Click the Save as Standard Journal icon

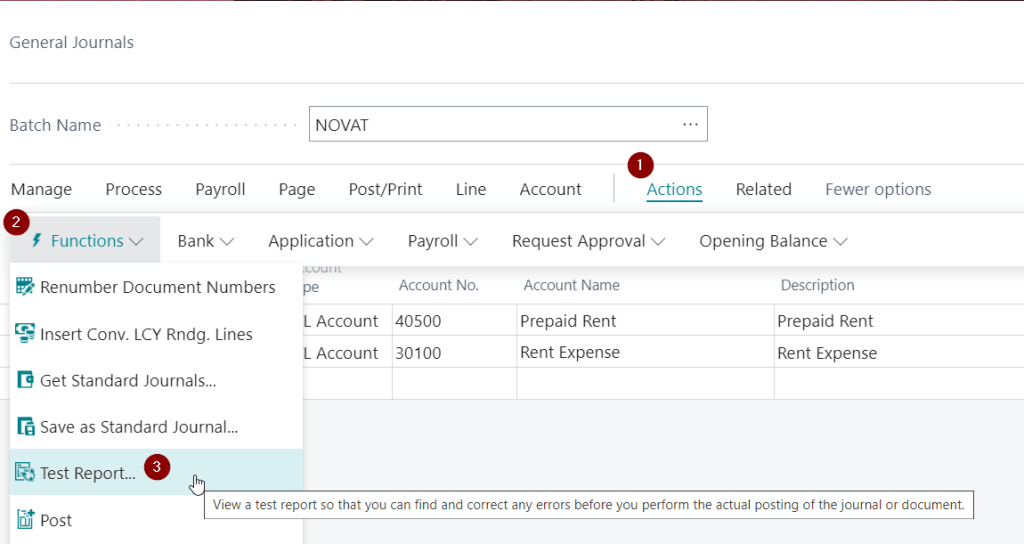click(26, 427)
